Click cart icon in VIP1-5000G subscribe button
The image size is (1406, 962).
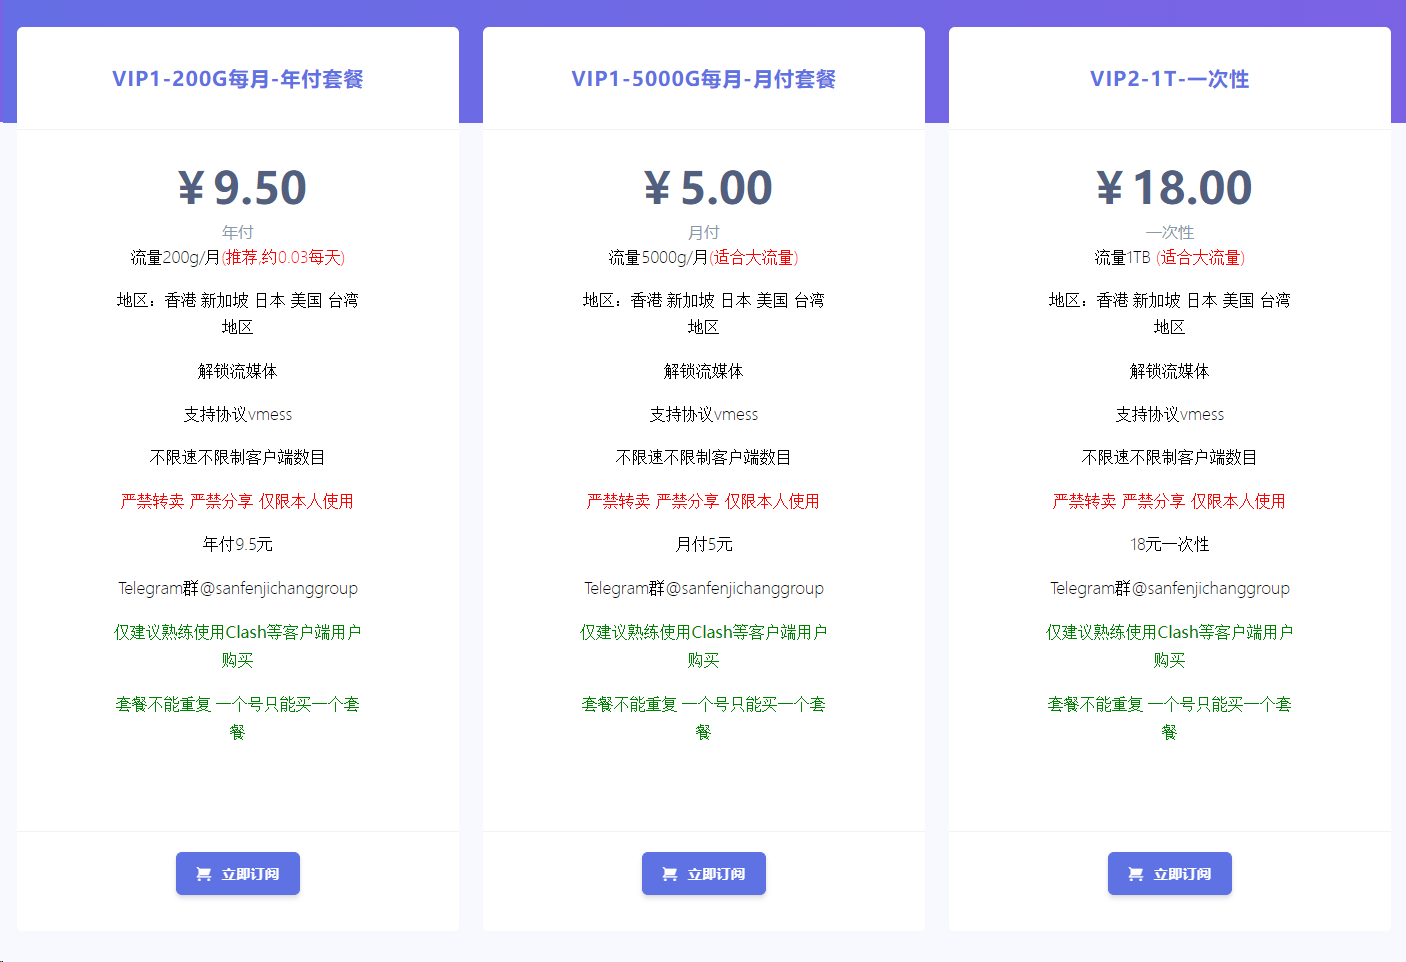[x=670, y=874]
